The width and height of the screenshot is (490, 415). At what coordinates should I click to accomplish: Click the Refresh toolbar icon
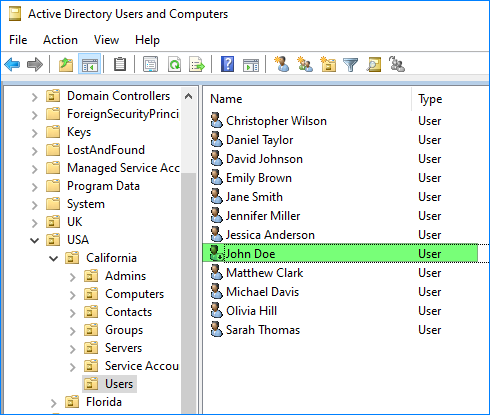click(x=175, y=64)
